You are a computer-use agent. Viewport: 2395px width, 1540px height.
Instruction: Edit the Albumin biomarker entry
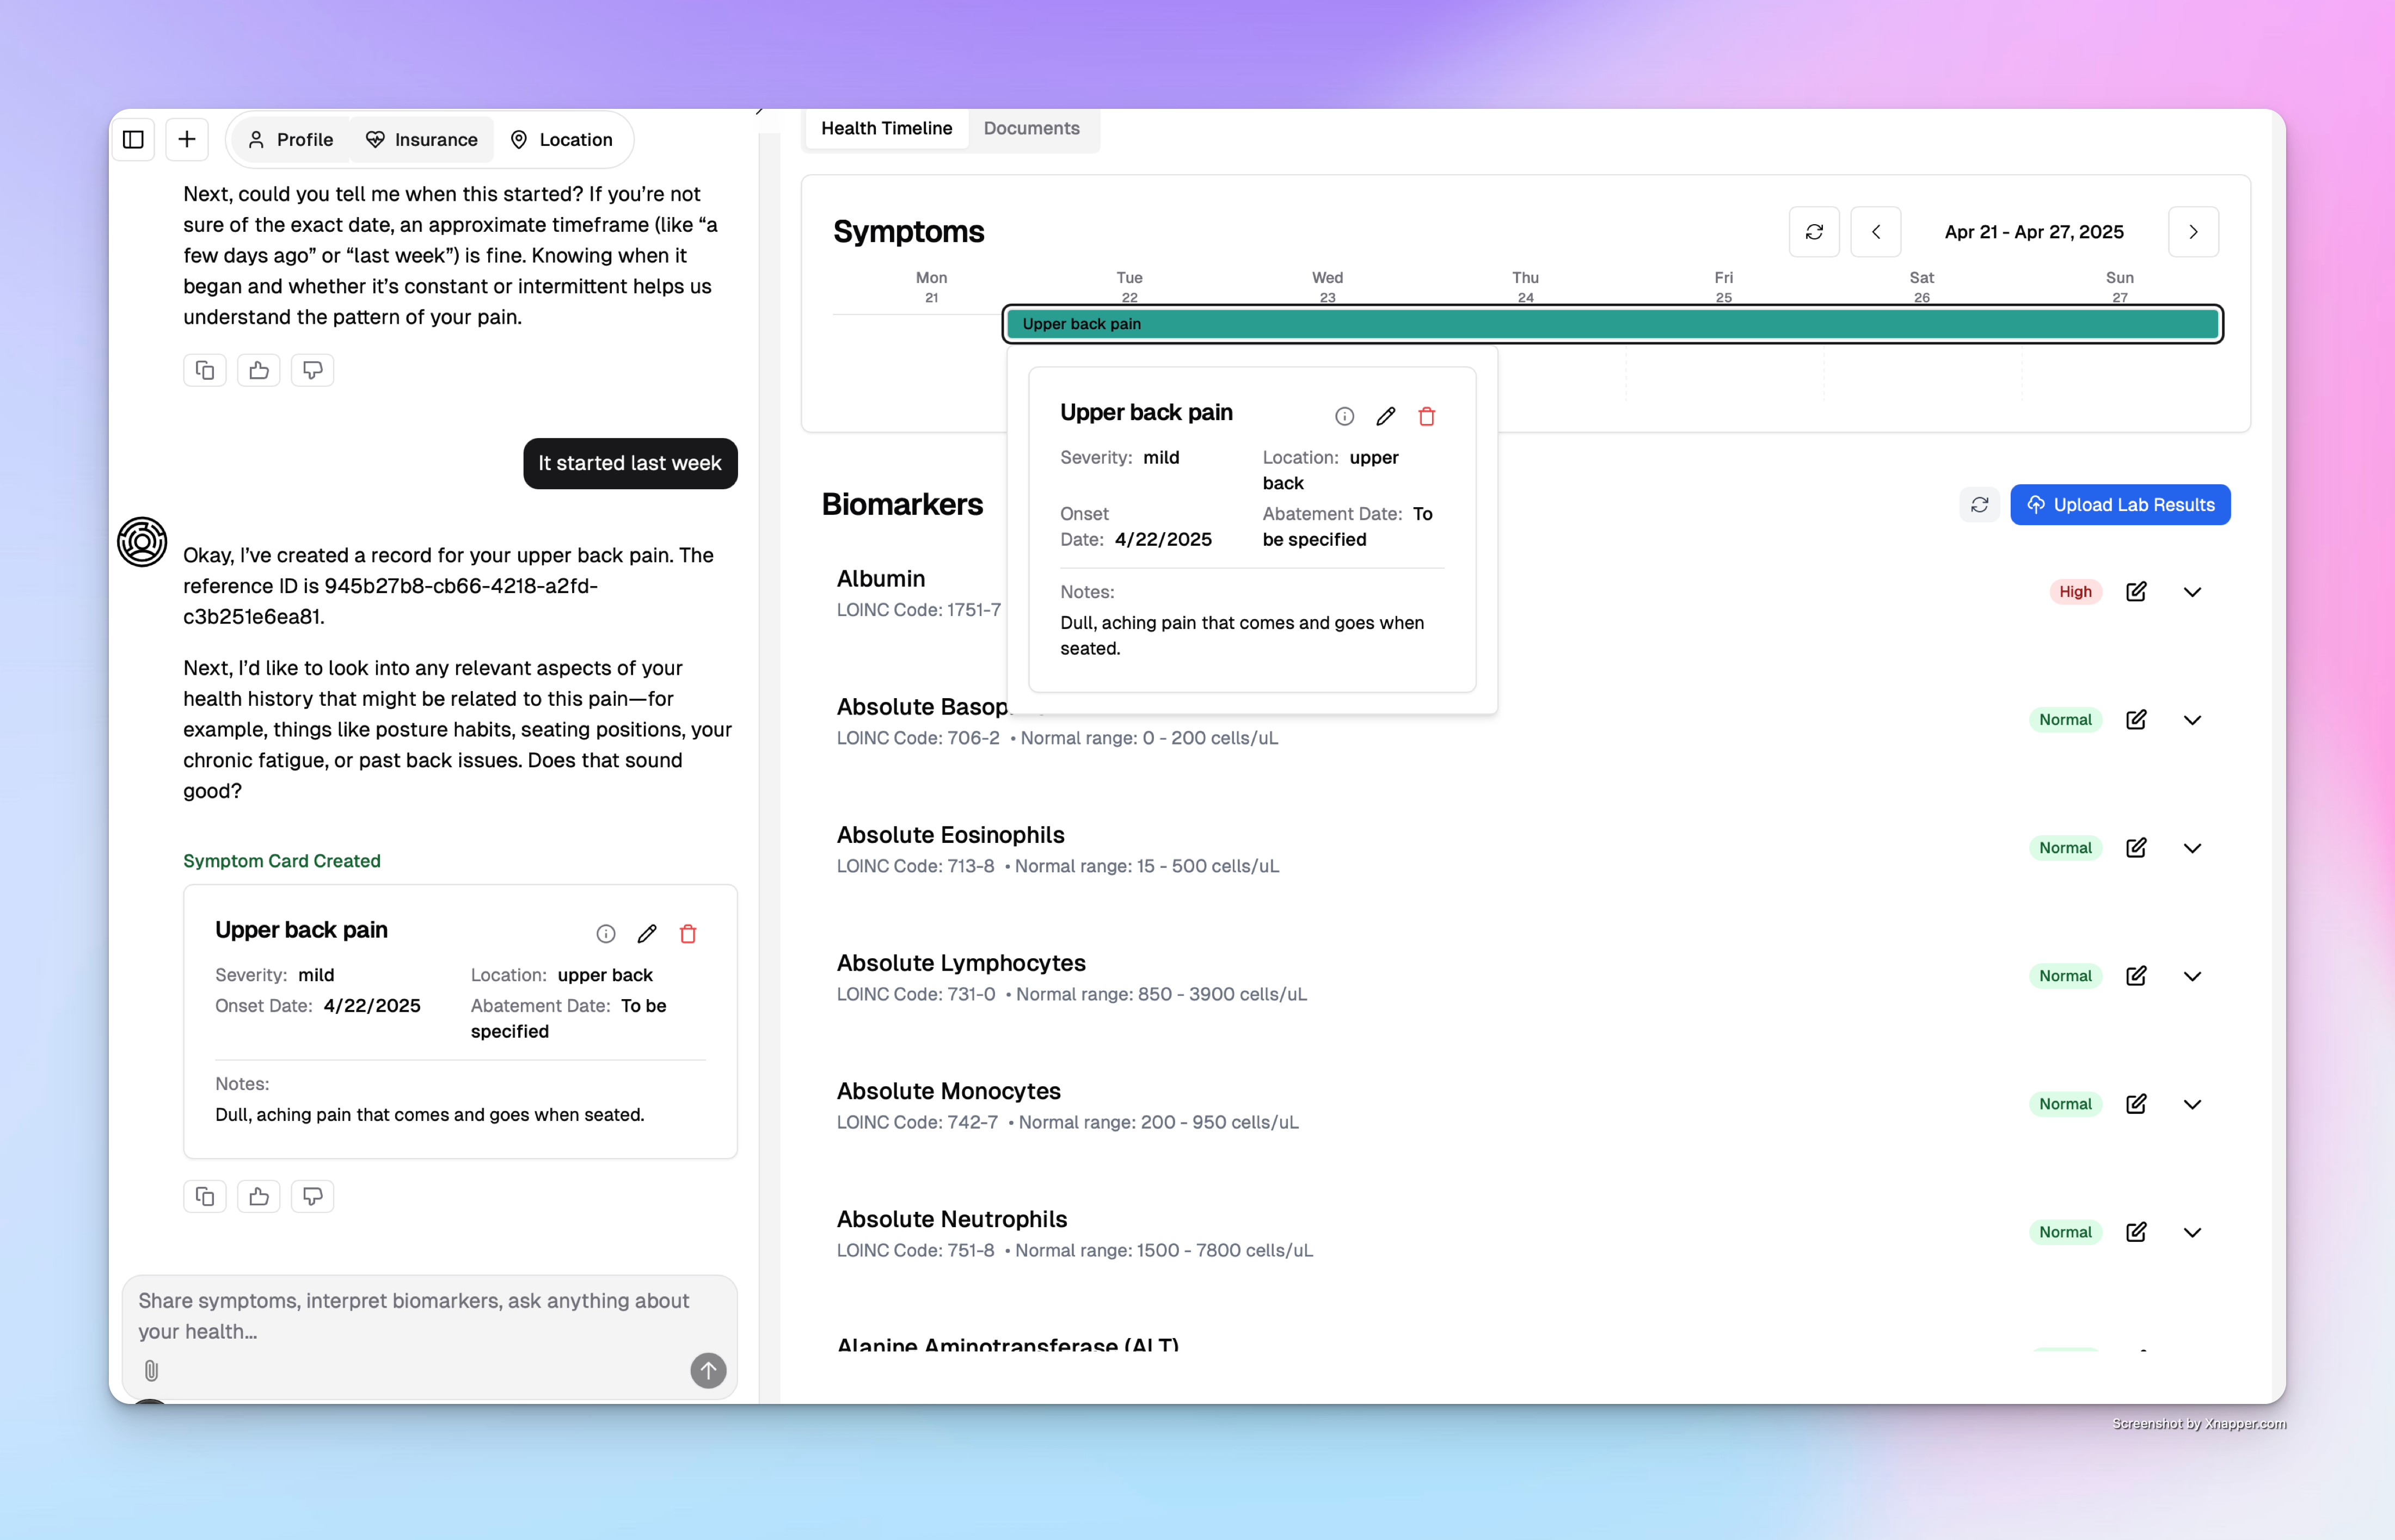point(2135,591)
